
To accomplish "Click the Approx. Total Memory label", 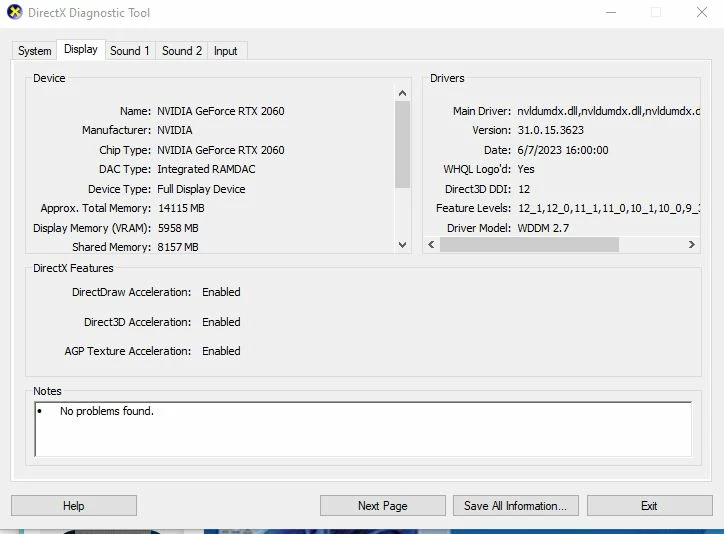I will (96, 208).
